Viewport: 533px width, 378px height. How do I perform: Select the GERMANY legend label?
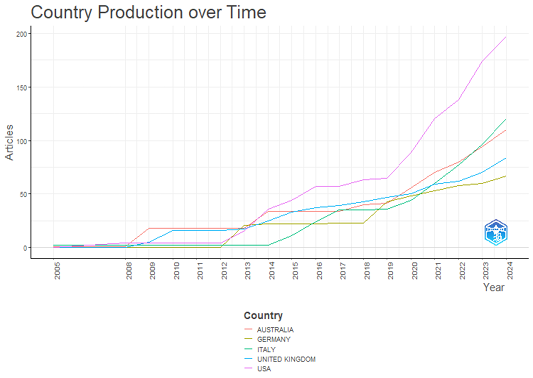(274, 339)
